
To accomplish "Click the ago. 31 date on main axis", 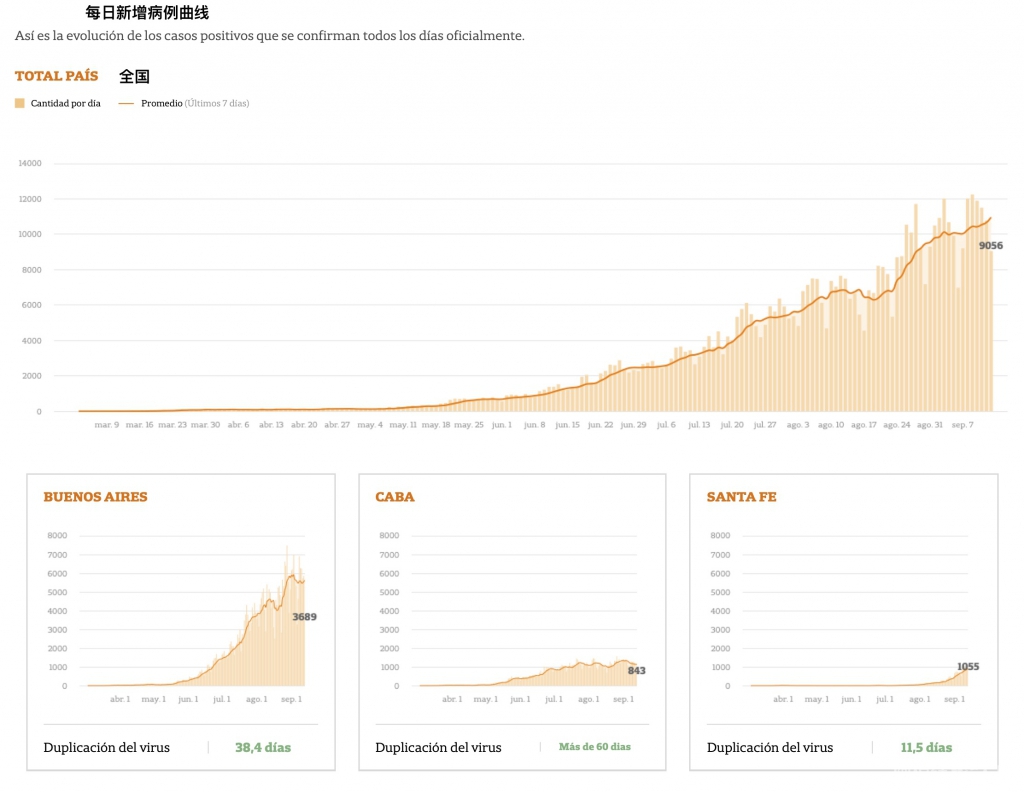I will click(929, 425).
